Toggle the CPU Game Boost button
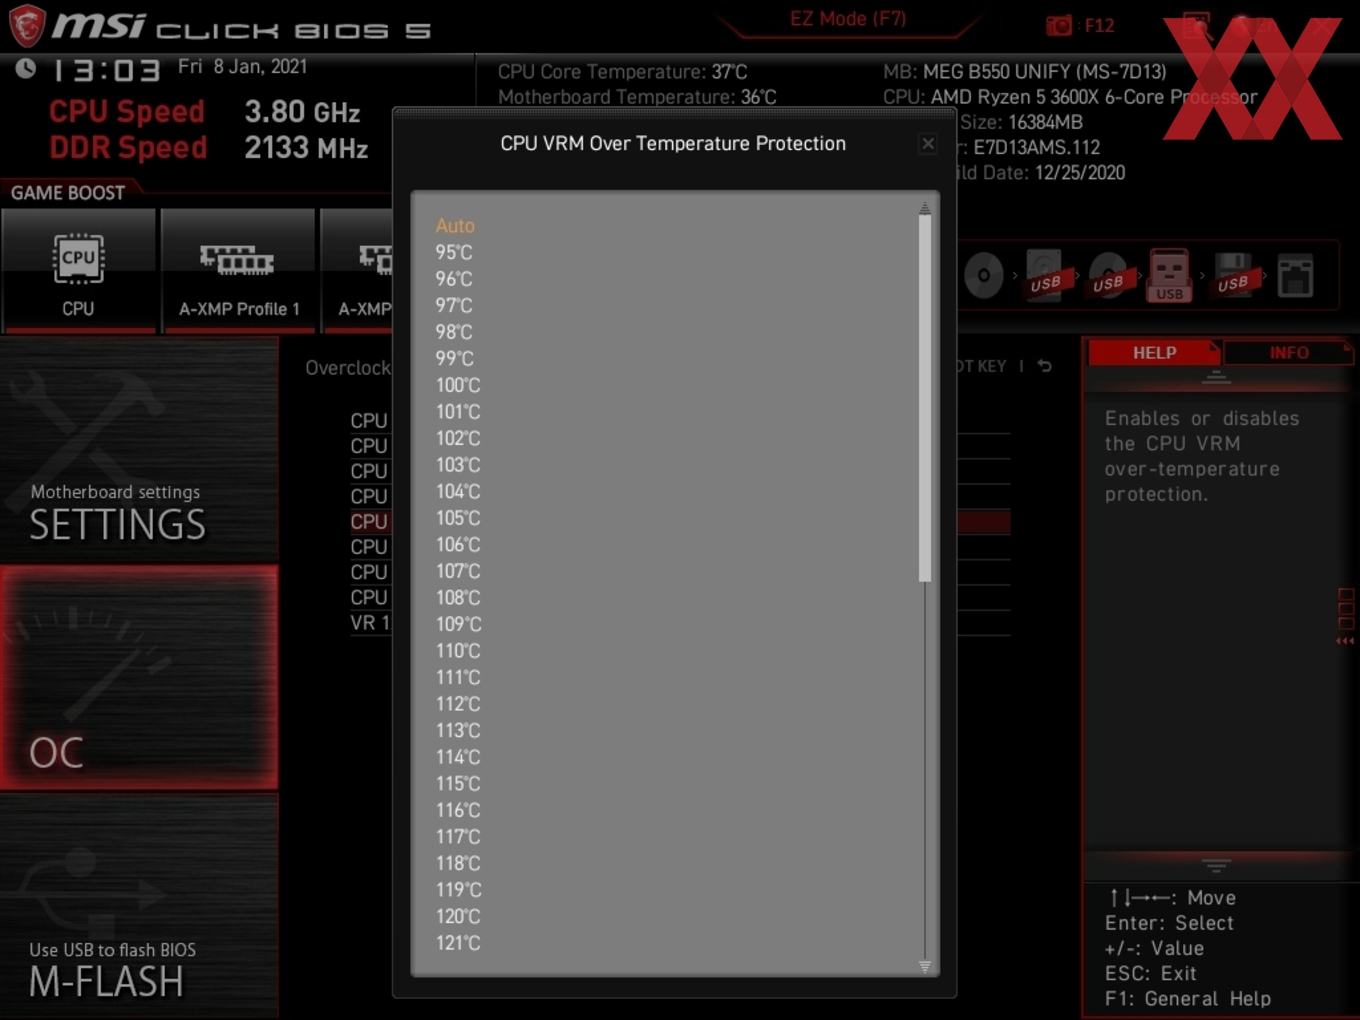Screen dimensions: 1360x1020 point(79,270)
